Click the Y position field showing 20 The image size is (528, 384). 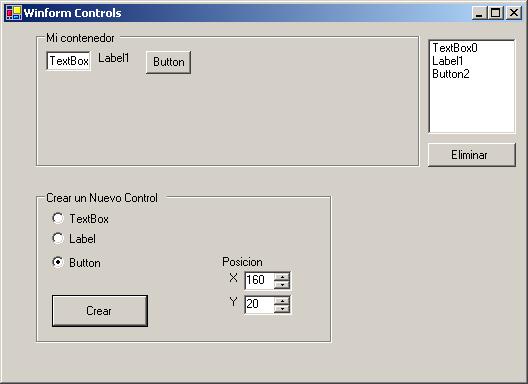click(x=259, y=305)
